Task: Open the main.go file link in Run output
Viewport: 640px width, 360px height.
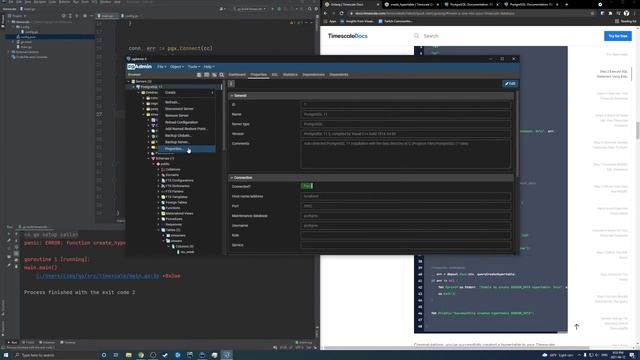Action: [x=97, y=276]
